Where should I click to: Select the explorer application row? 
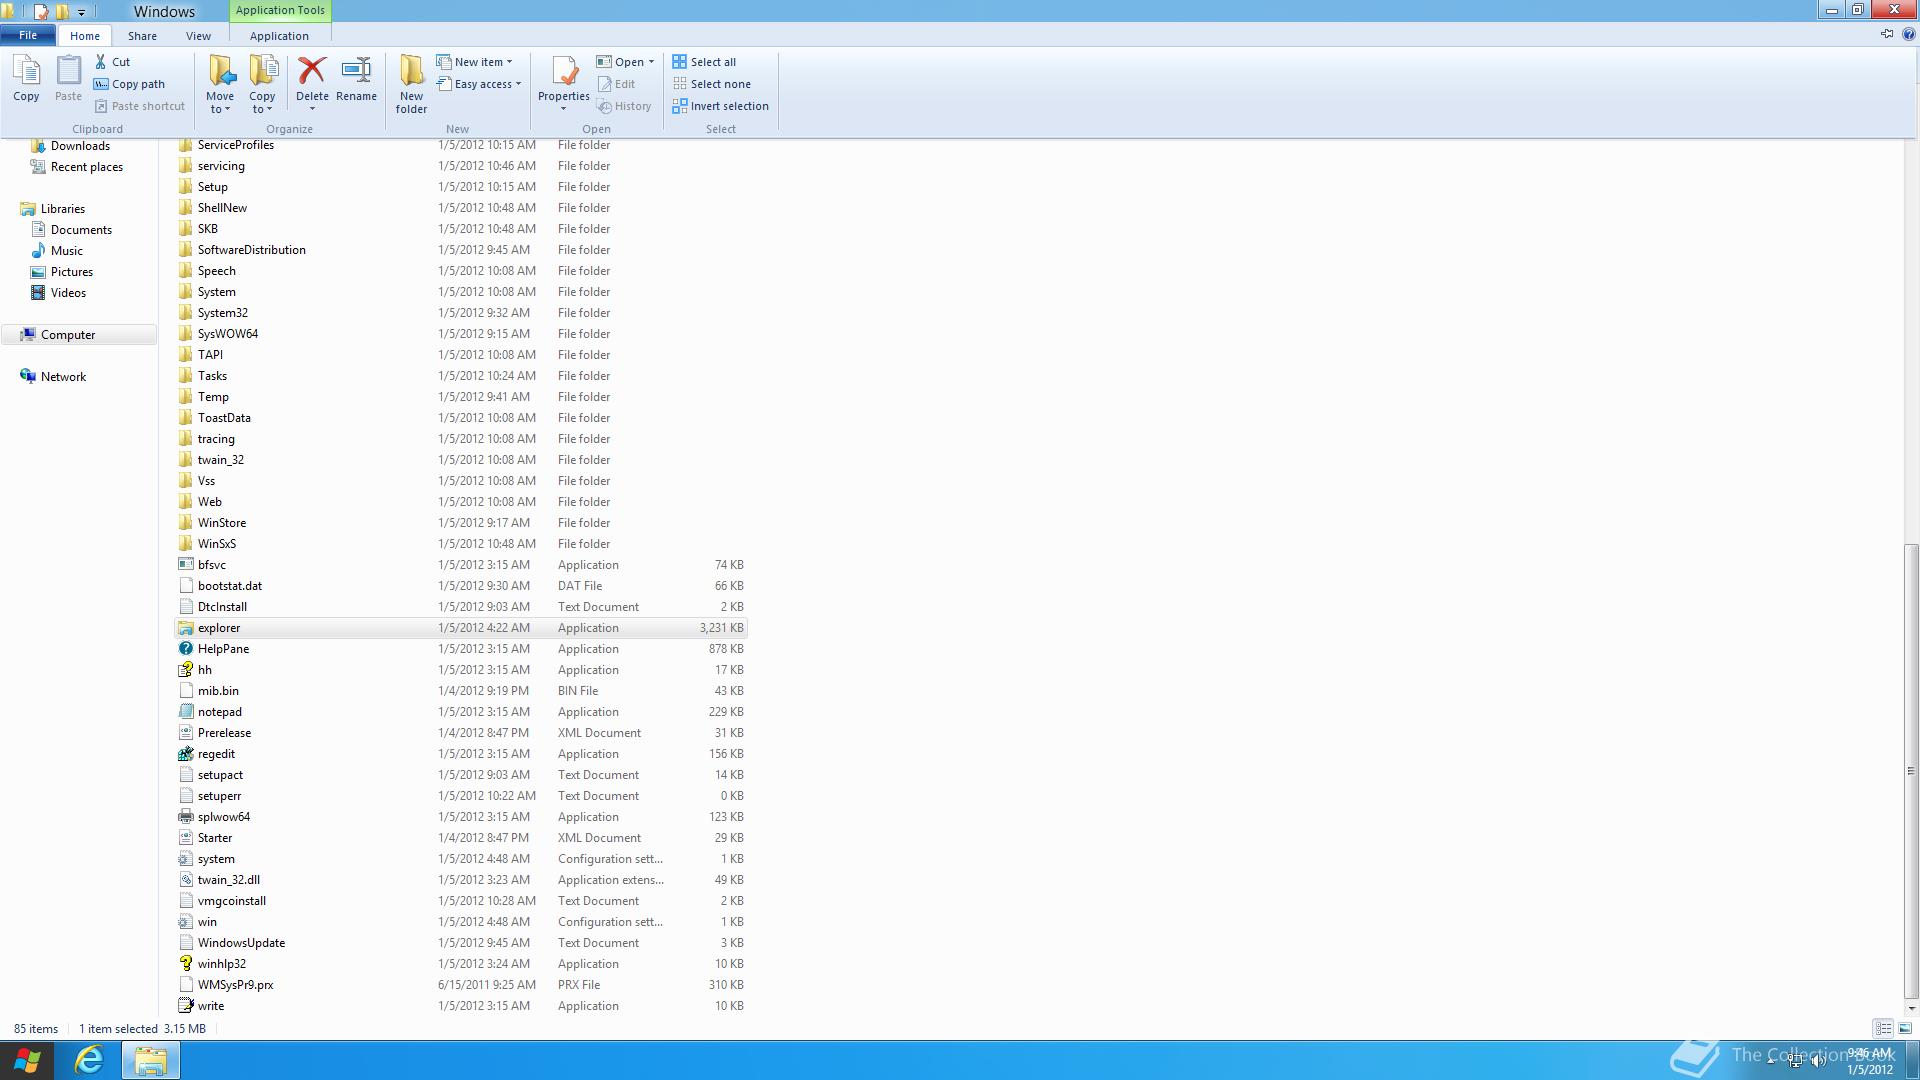click(x=460, y=628)
